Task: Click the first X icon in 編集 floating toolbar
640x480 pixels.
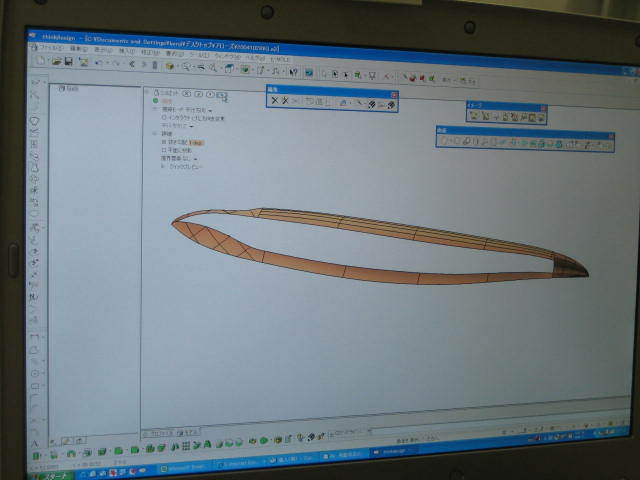Action: pos(275,100)
